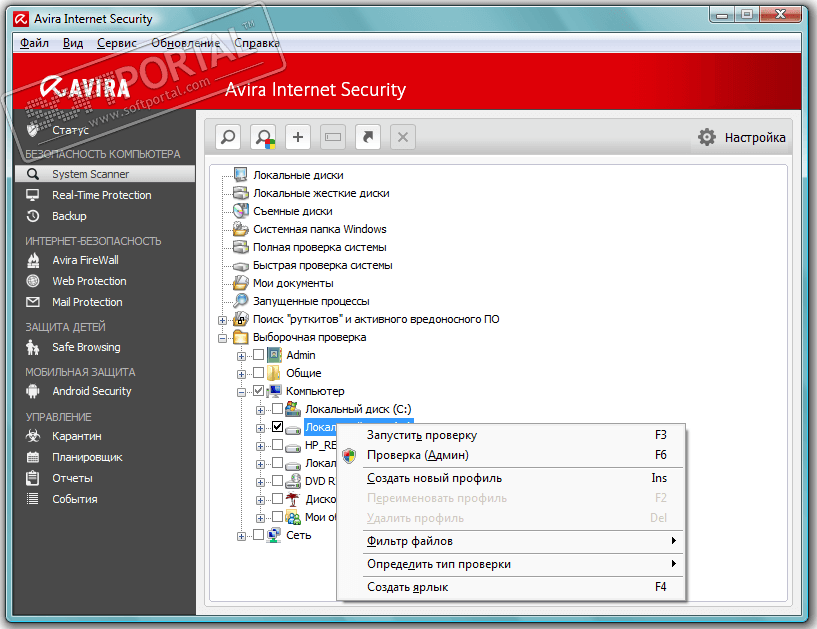Choose Проверка (Админ) context menu entry

pyautogui.click(x=511, y=455)
